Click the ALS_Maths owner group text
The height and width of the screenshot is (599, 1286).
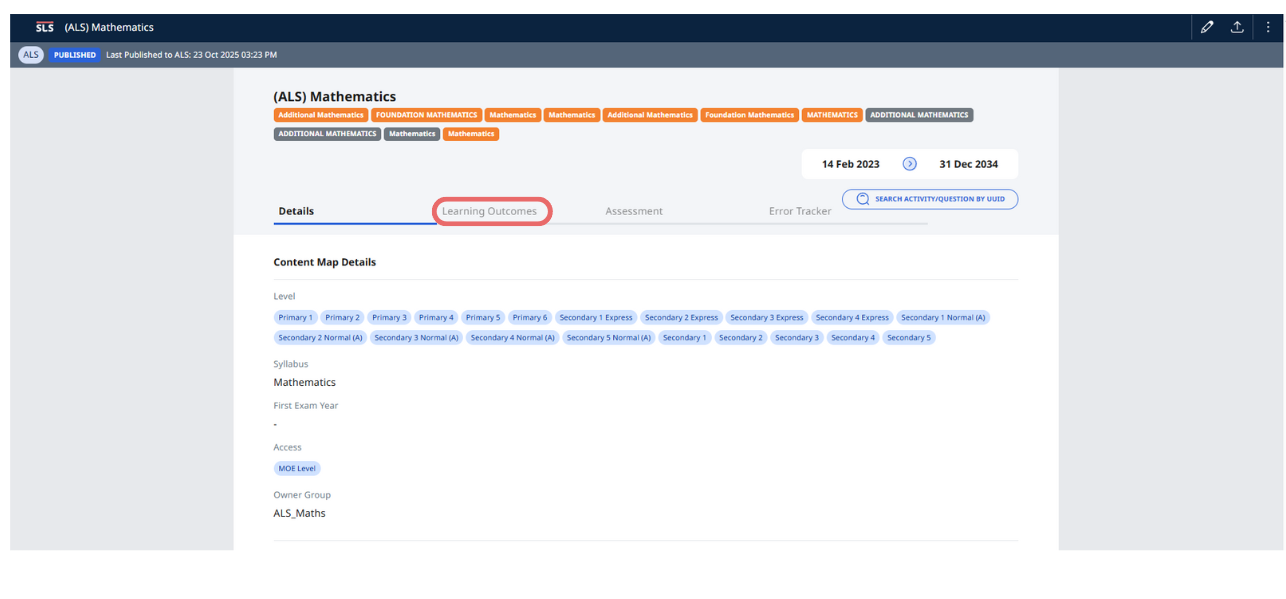coord(300,513)
